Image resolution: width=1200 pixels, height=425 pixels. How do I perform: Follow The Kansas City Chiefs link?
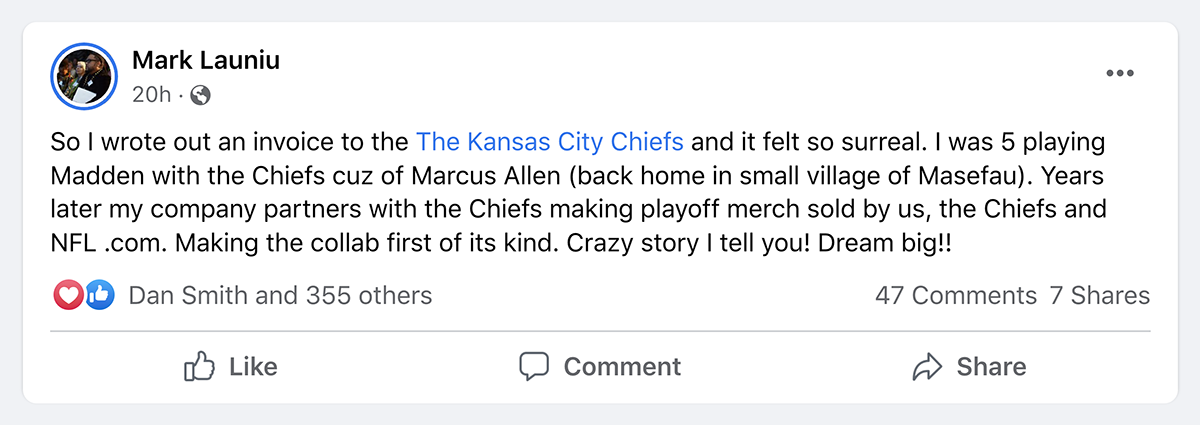pos(549,141)
